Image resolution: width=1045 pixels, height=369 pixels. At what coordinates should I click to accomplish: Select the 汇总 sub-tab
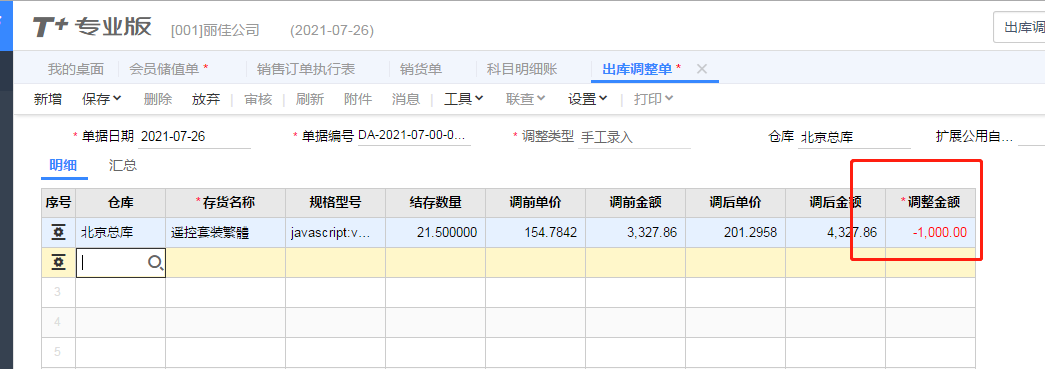click(123, 165)
